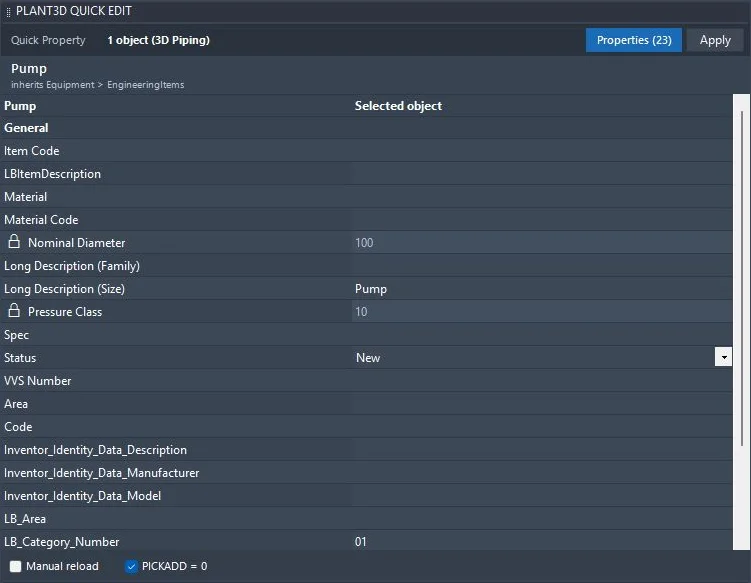This screenshot has height=583, width=751.
Task: Click the VVS Number value field
Action: (542, 381)
